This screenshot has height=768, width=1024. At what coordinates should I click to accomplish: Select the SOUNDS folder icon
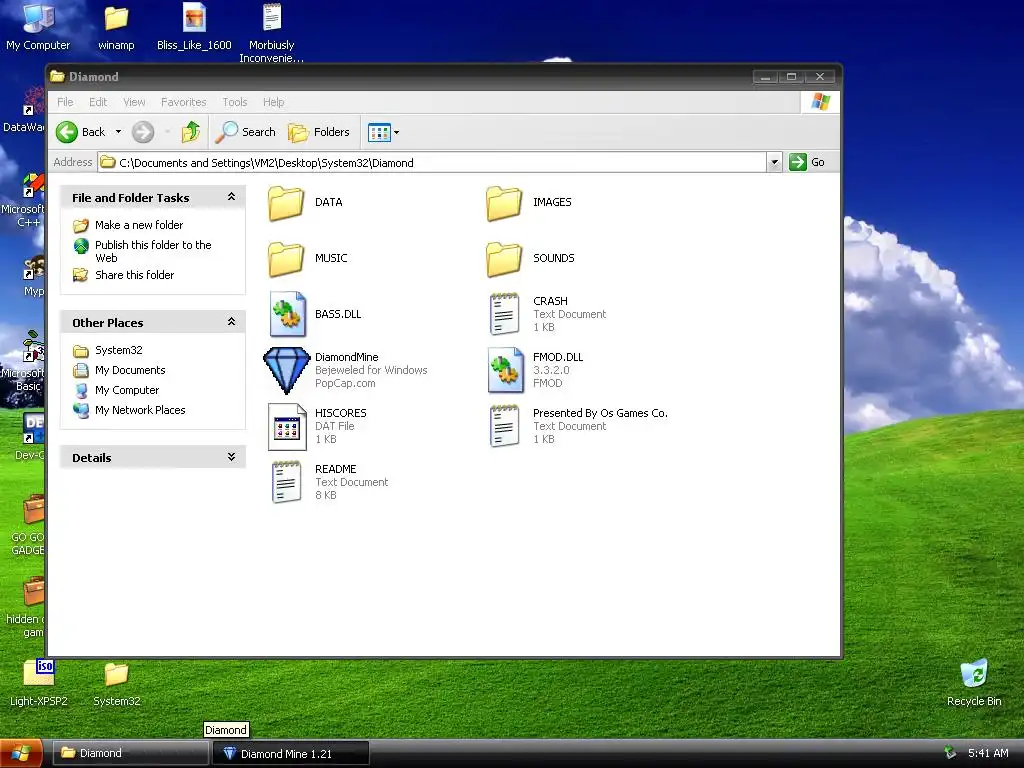(x=504, y=259)
